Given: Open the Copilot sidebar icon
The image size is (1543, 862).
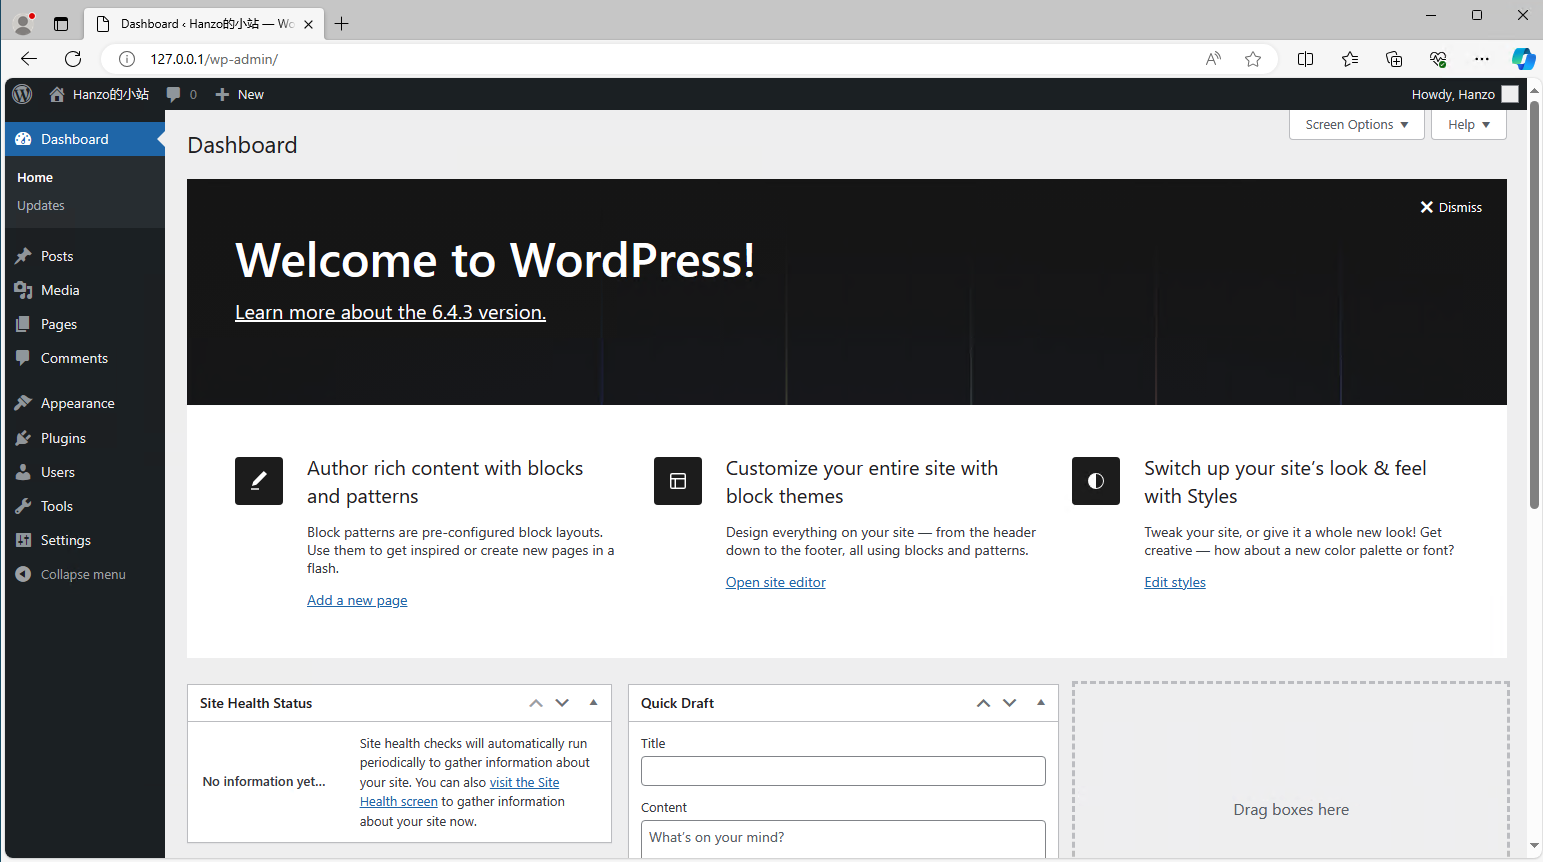Looking at the screenshot, I should pyautogui.click(x=1523, y=59).
